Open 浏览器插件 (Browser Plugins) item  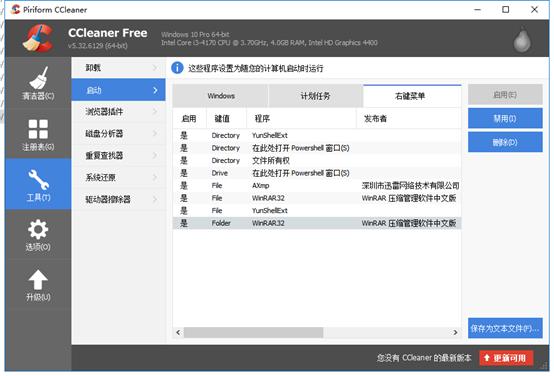tap(118, 112)
